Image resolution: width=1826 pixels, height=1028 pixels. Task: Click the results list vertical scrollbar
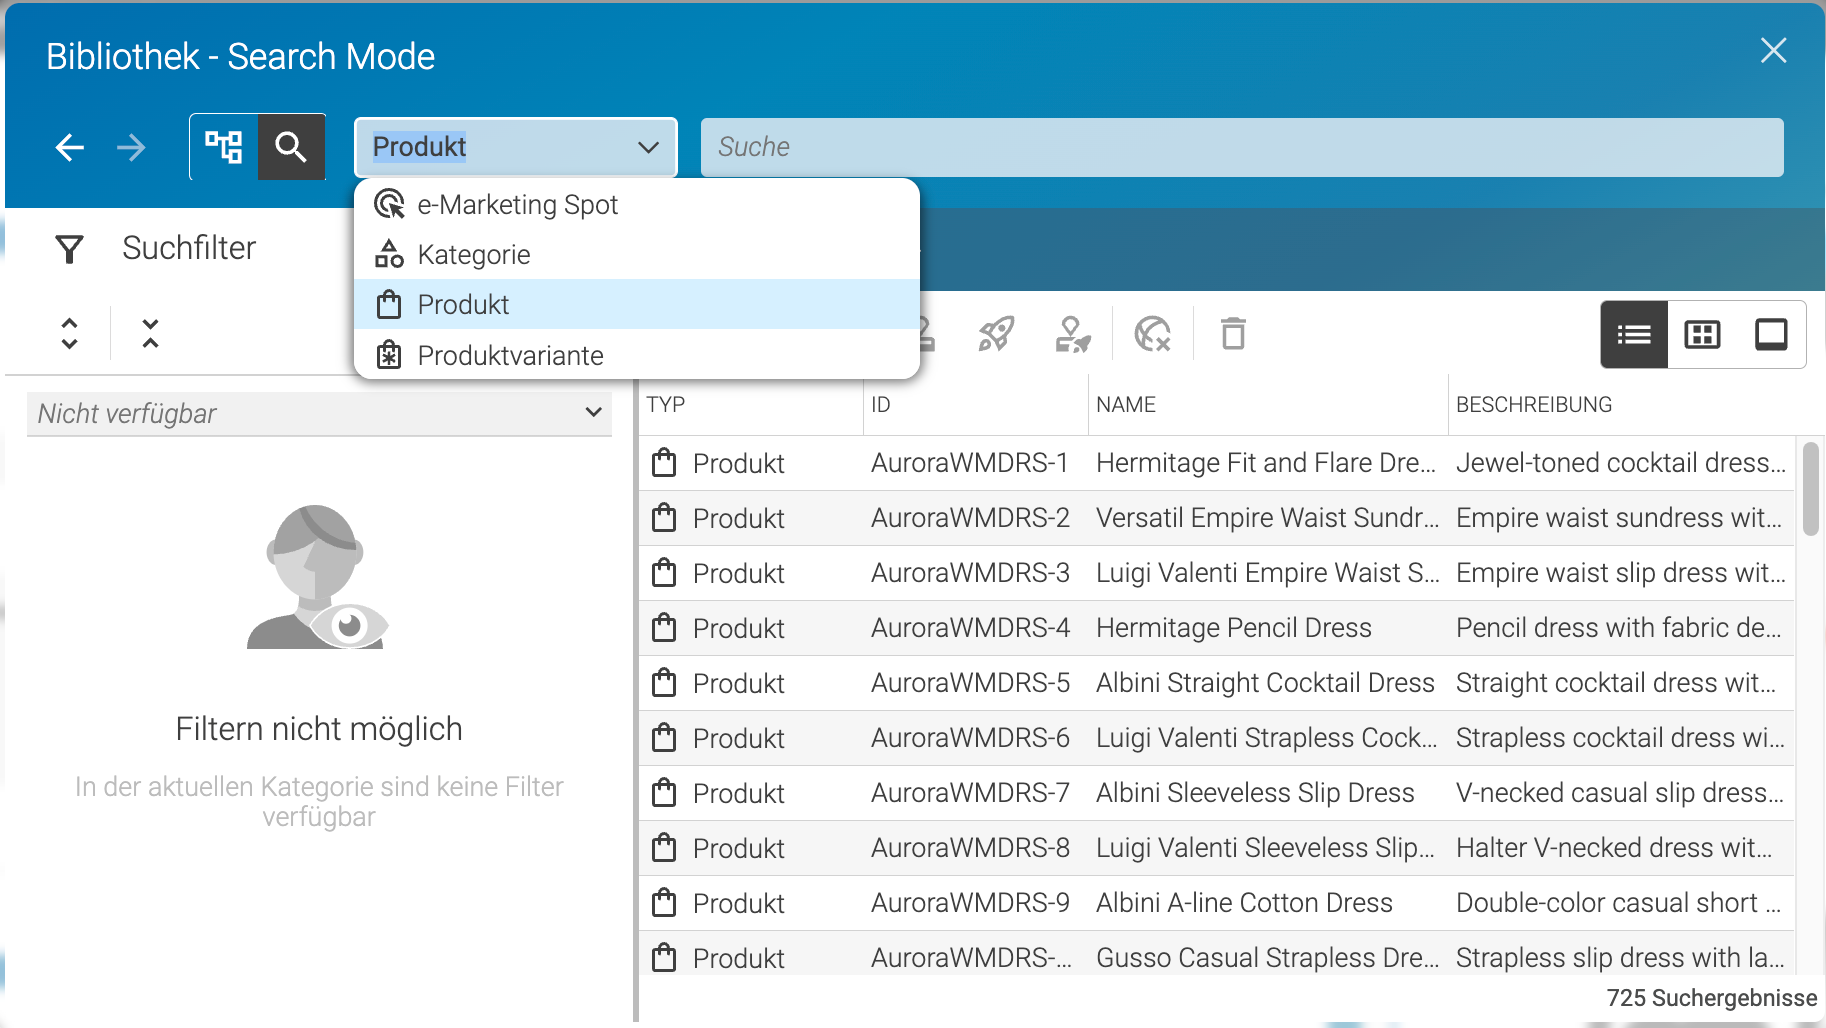click(1810, 490)
